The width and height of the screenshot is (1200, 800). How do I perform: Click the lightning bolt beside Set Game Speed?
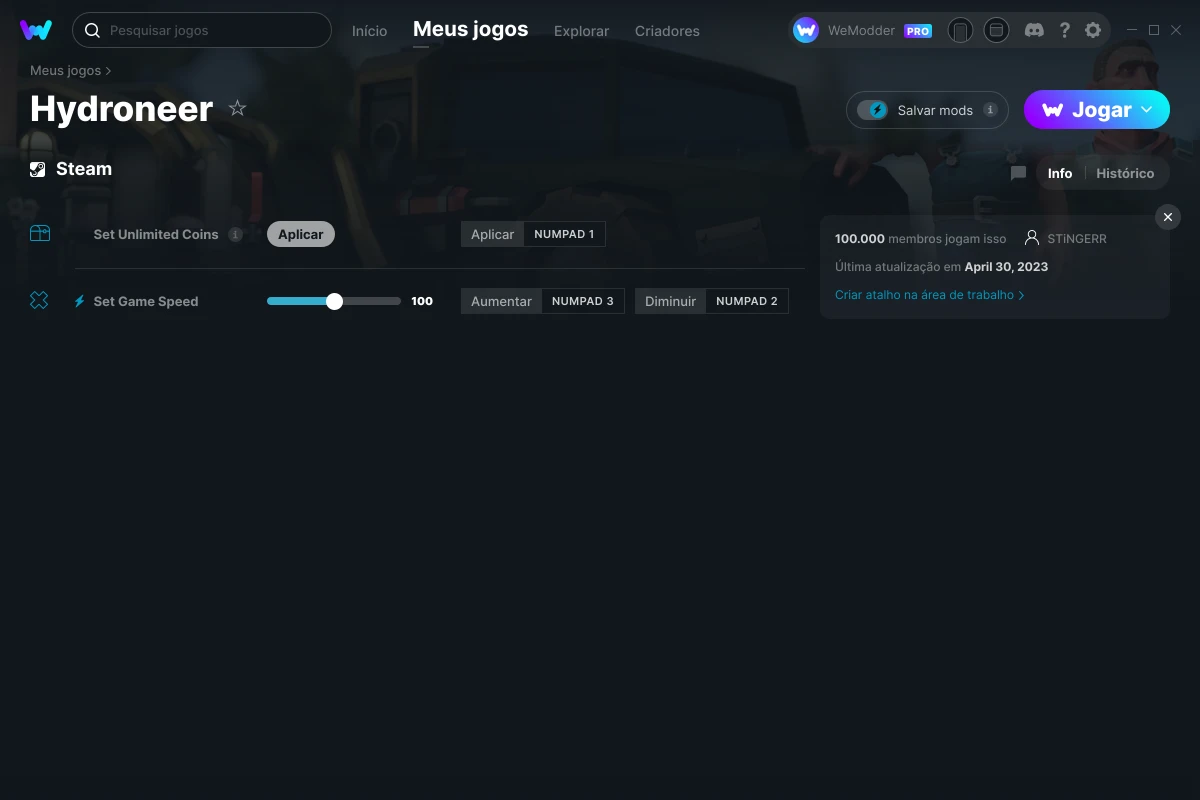coord(80,301)
